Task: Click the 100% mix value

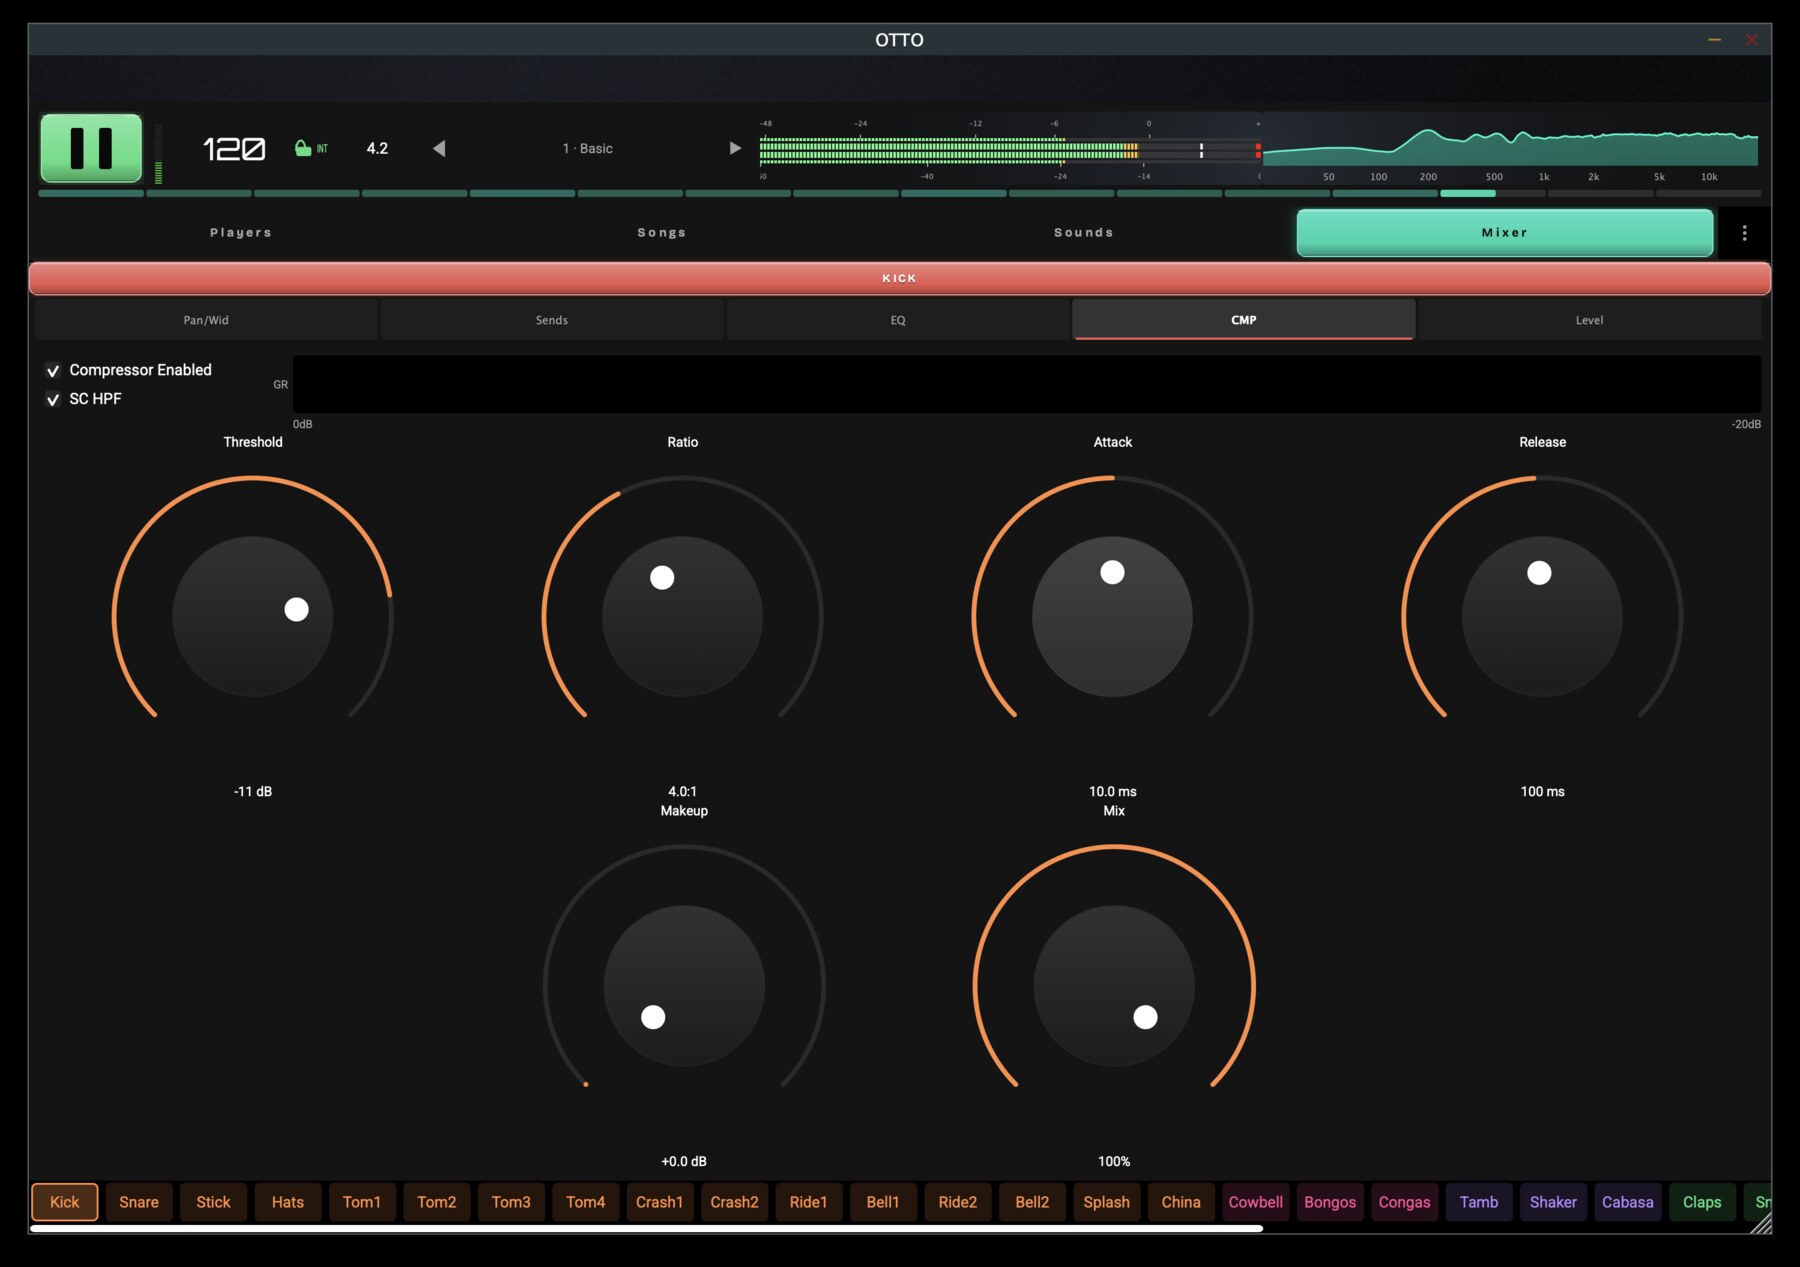Action: 1114,1161
